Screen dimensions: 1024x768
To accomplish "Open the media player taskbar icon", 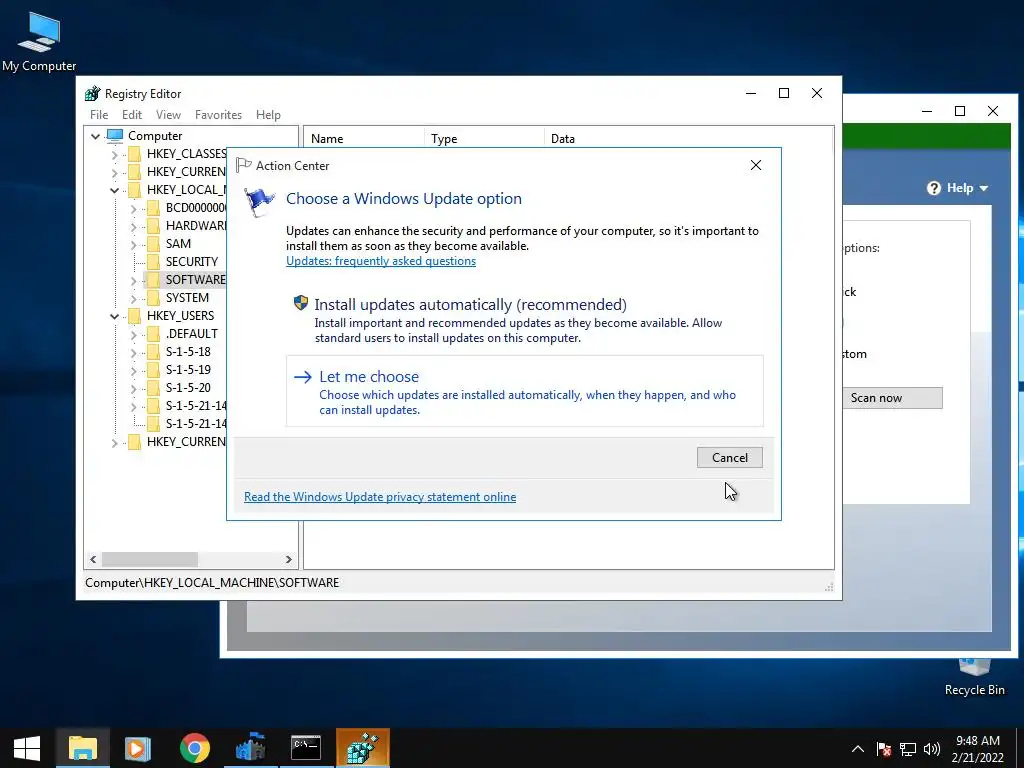I will click(138, 748).
